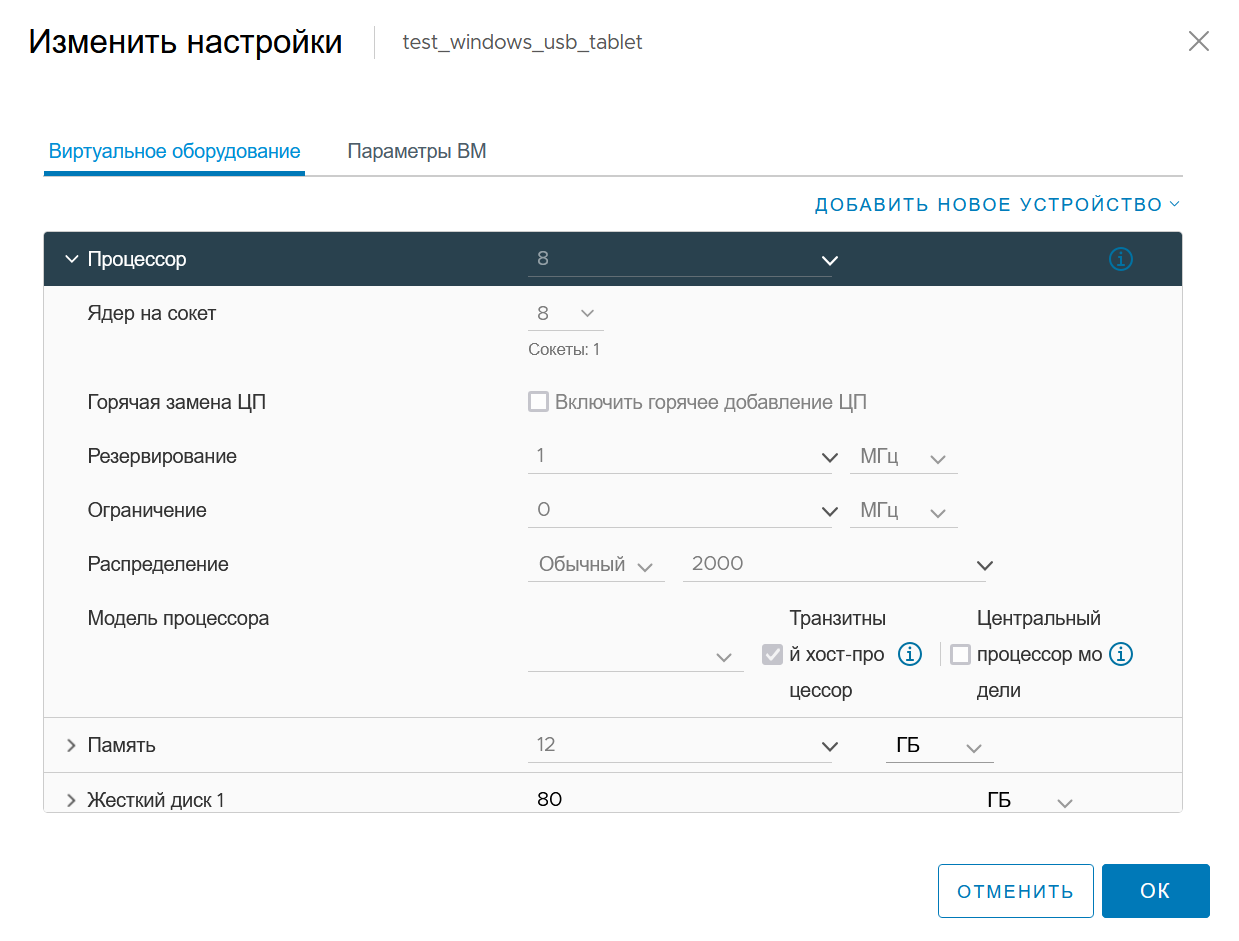Change Резервирование unit МГц dropdown
This screenshot has width=1239, height=941.
pos(904,457)
